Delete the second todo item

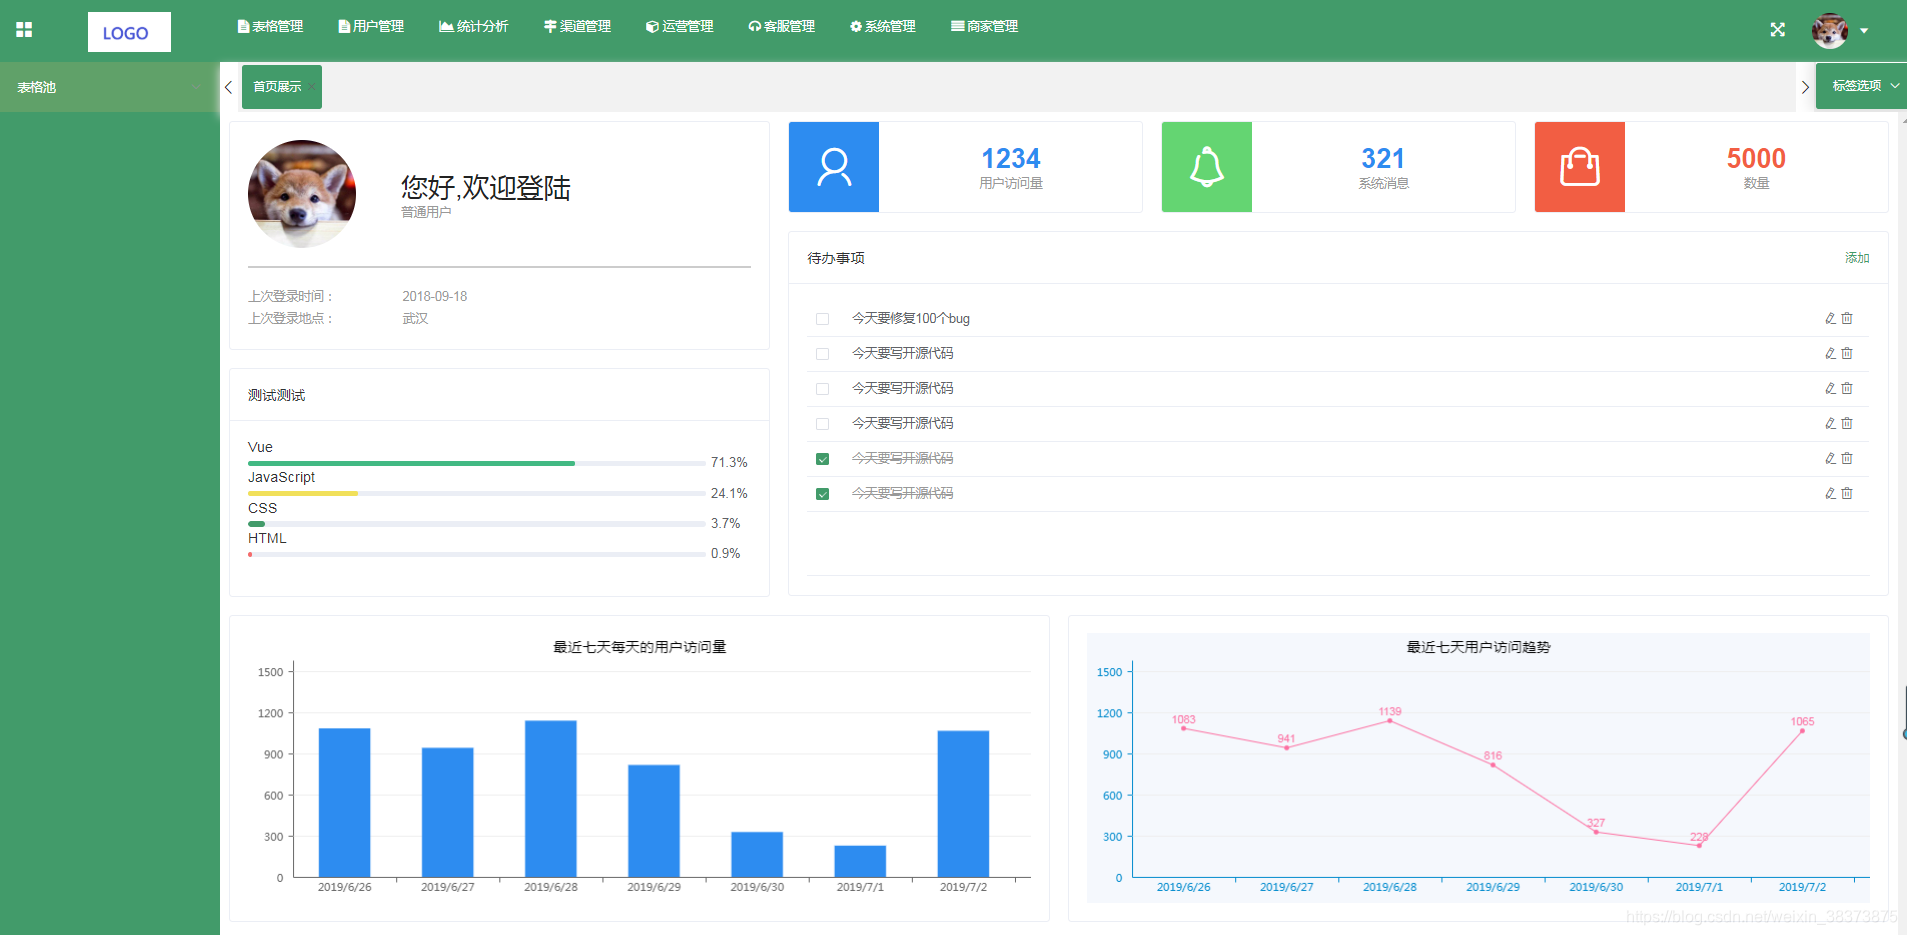(x=1847, y=353)
